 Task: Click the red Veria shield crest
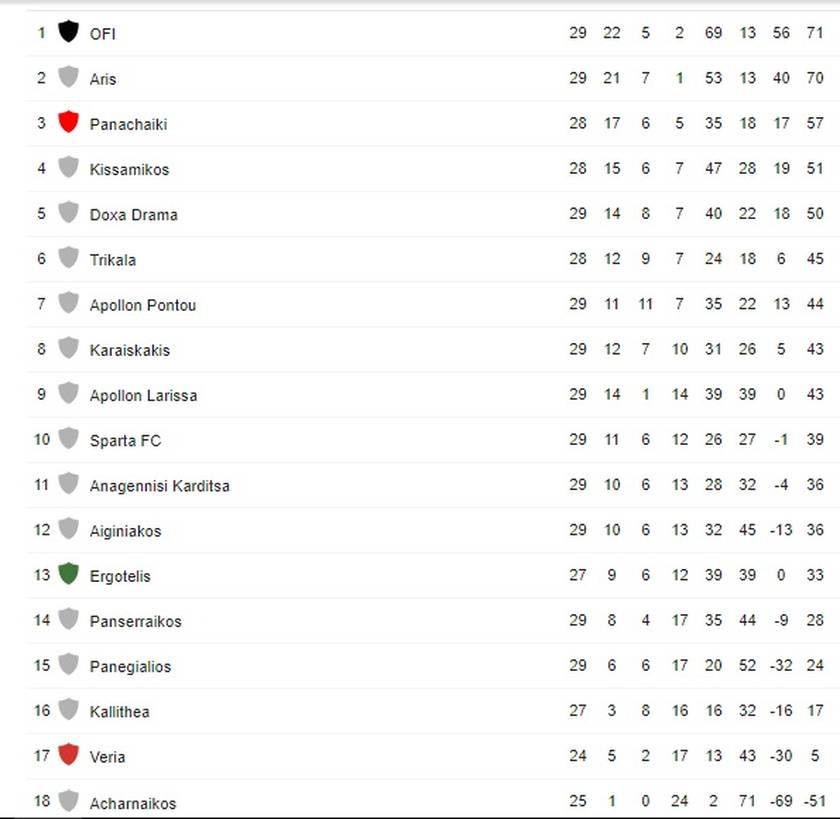pyautogui.click(x=68, y=755)
